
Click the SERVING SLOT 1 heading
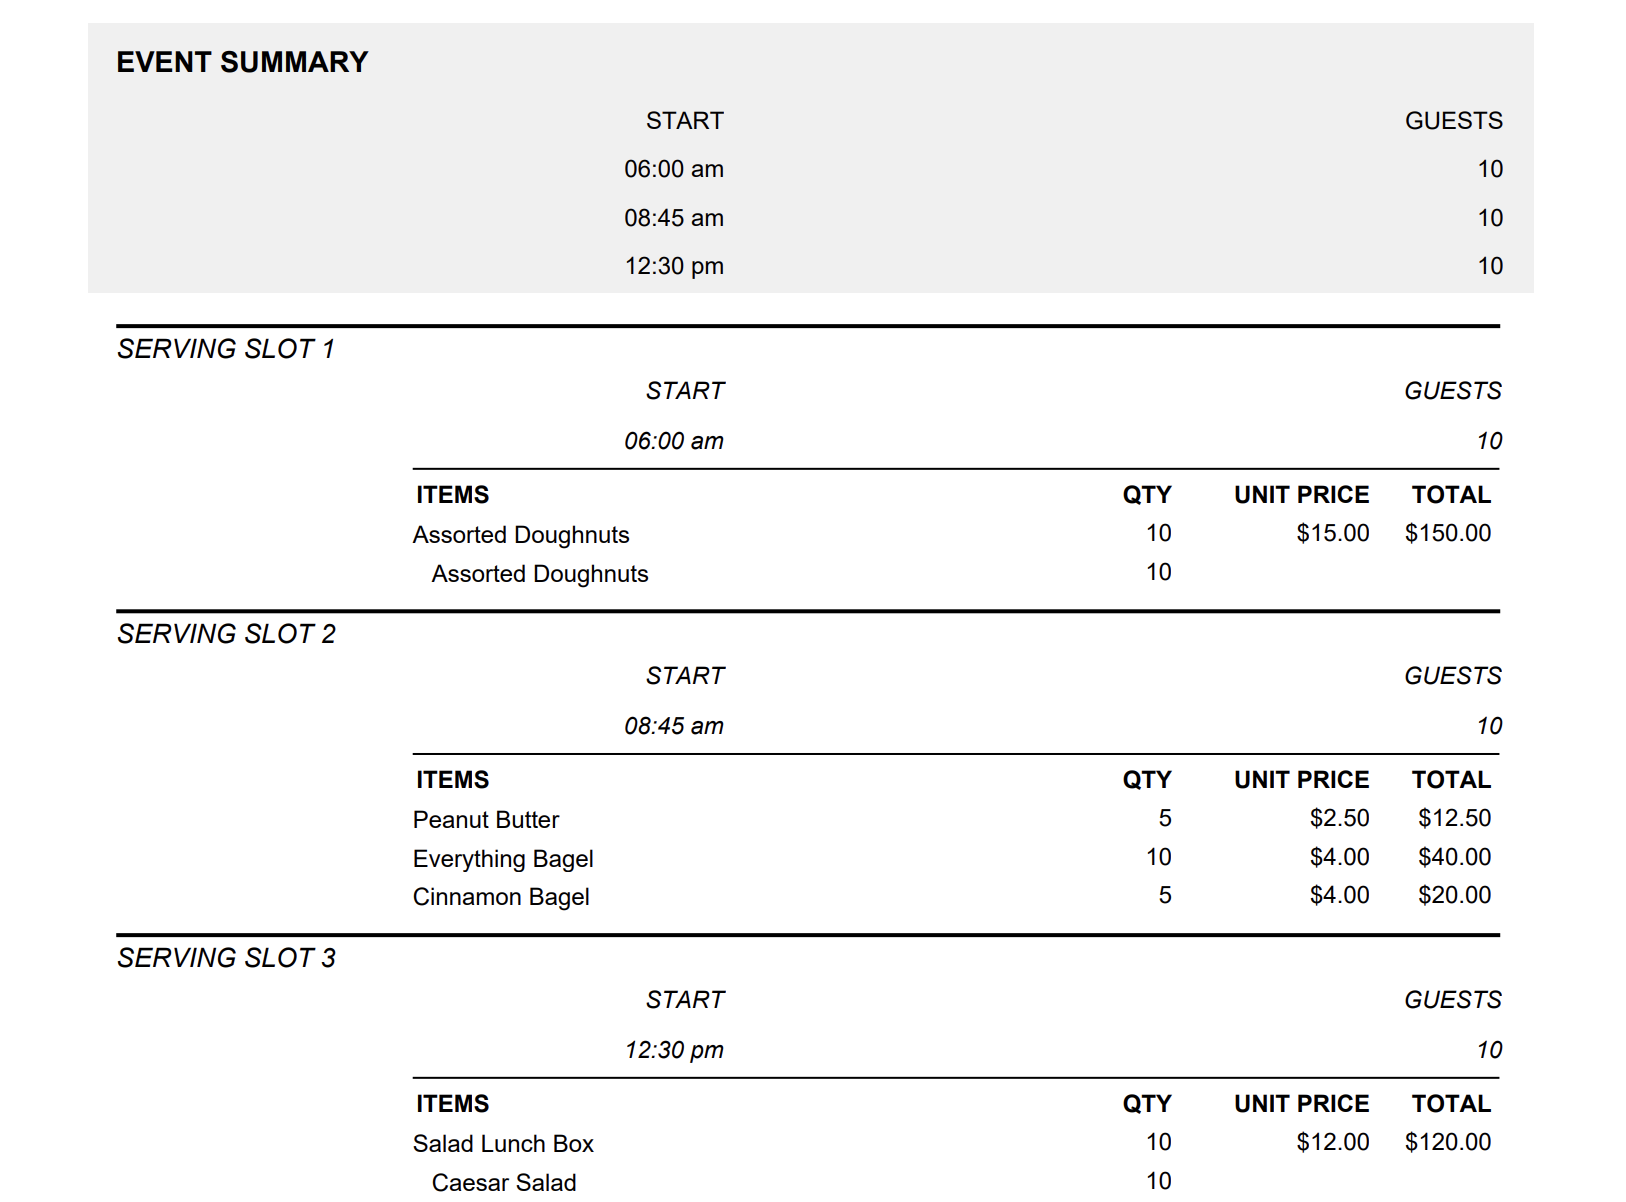coord(226,349)
